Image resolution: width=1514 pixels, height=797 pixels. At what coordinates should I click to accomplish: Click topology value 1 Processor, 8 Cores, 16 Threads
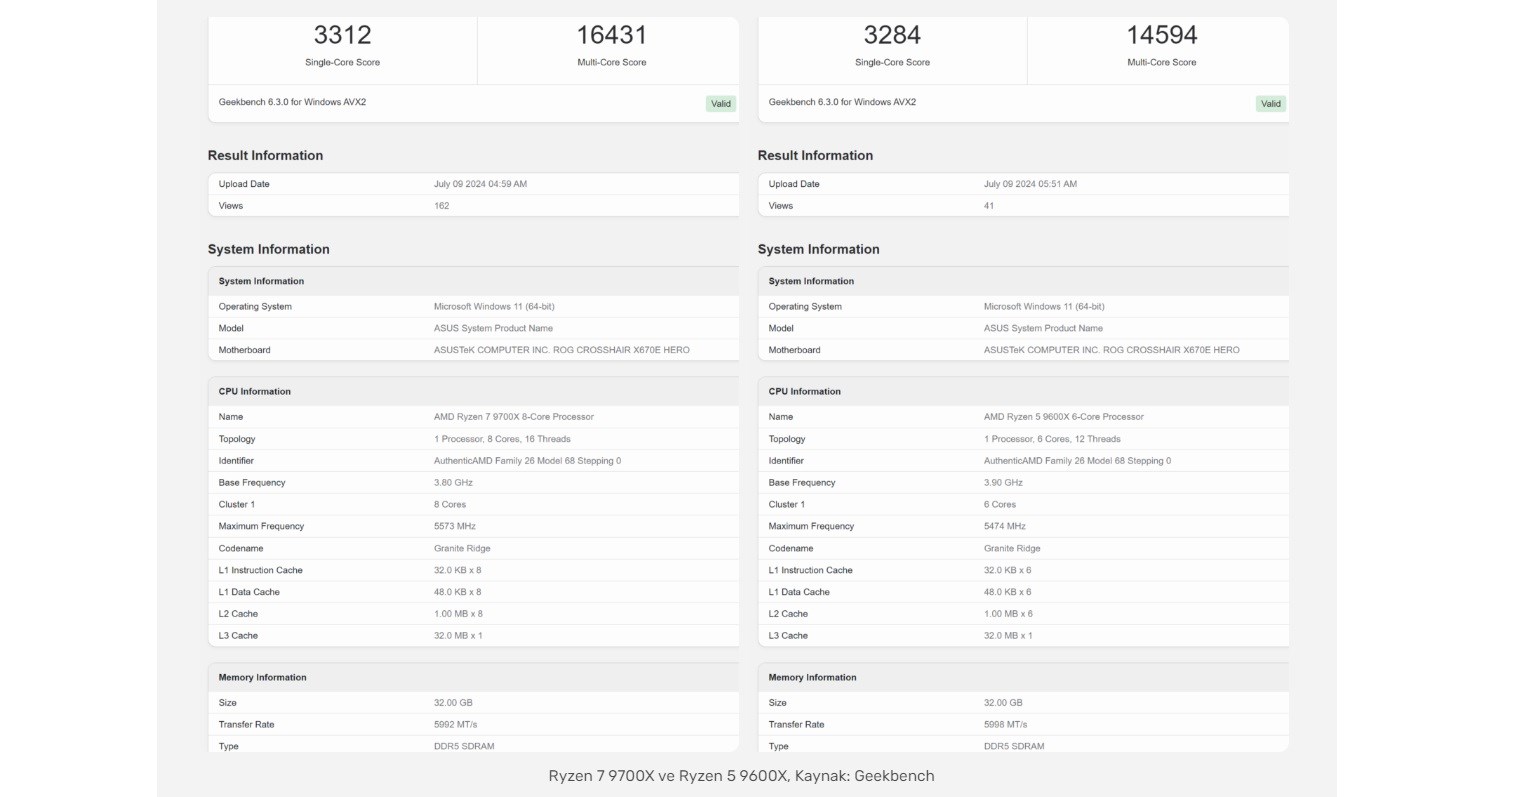(x=502, y=439)
